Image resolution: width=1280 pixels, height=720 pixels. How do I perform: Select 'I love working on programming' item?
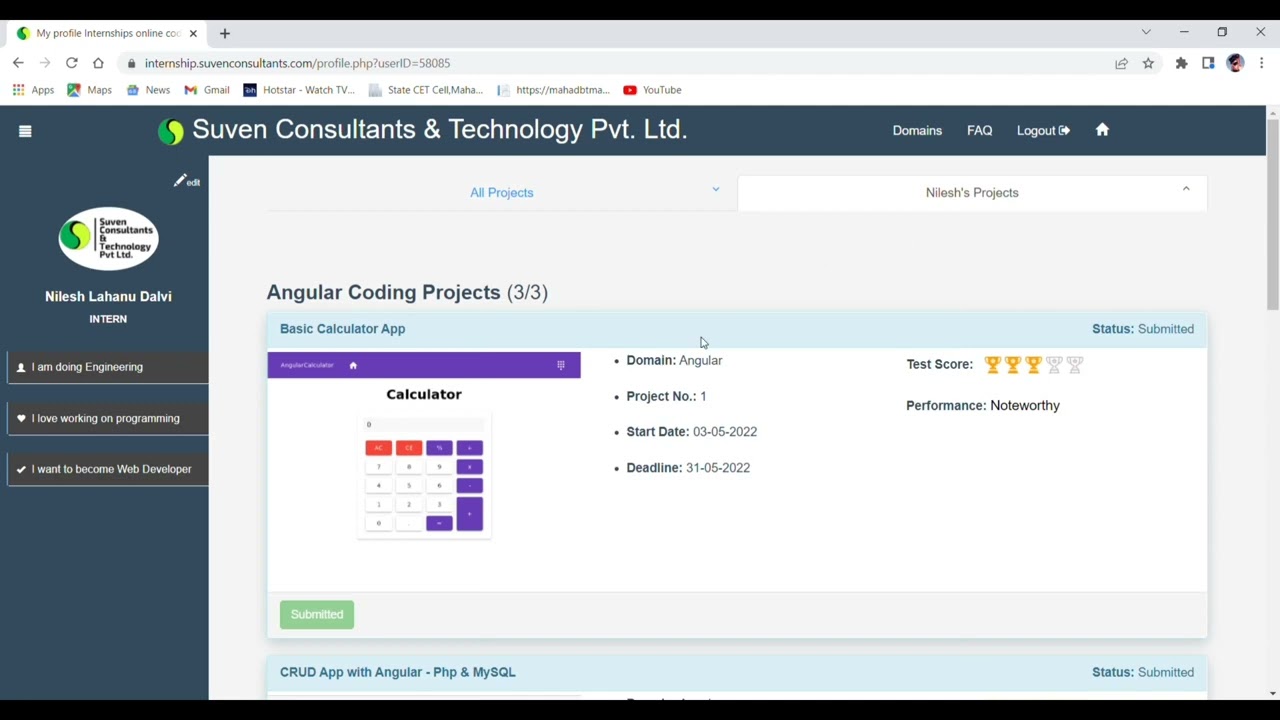click(x=107, y=418)
